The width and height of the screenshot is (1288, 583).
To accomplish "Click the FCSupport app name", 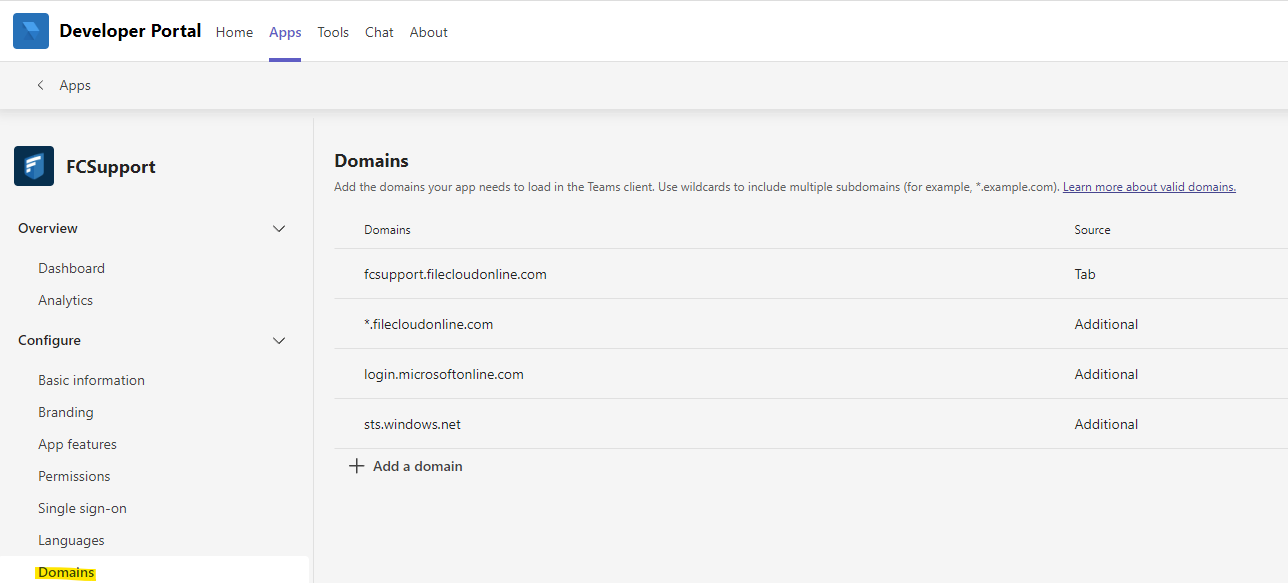I will (x=111, y=167).
